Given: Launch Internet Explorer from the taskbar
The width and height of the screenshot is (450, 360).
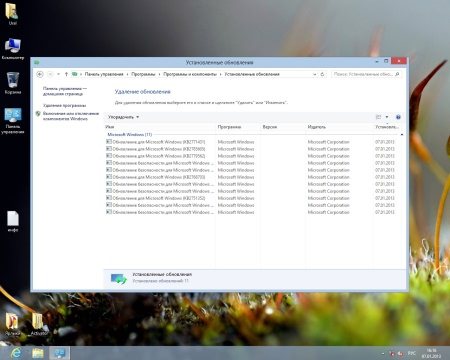Looking at the screenshot, I should [x=16, y=353].
